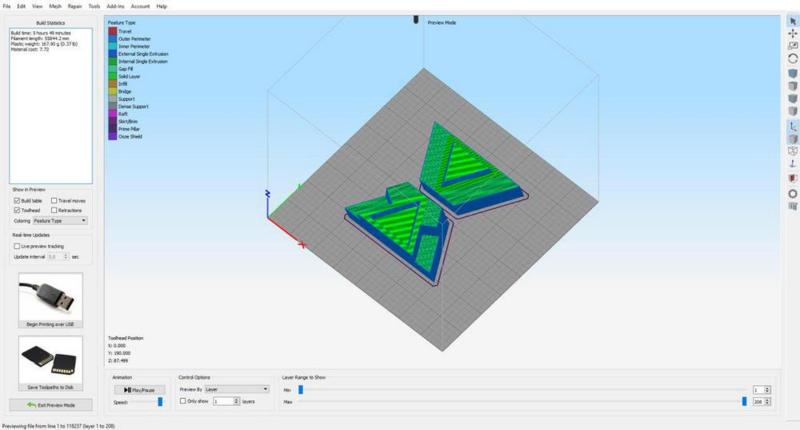Uncheck the Build table checkbox

point(17,200)
